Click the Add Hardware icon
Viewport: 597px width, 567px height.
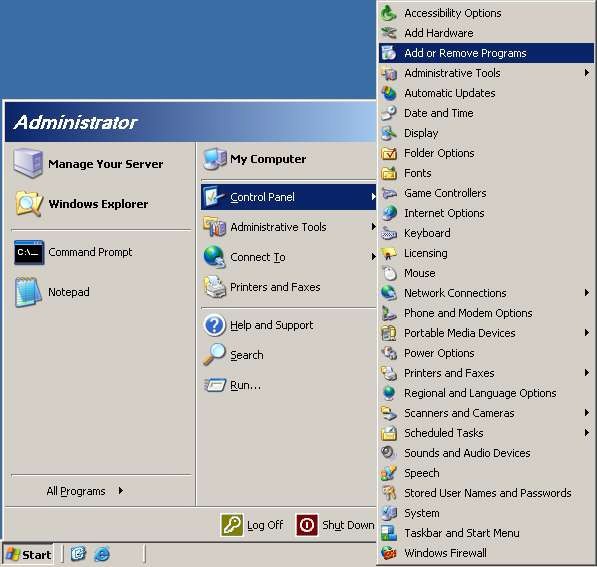click(389, 33)
